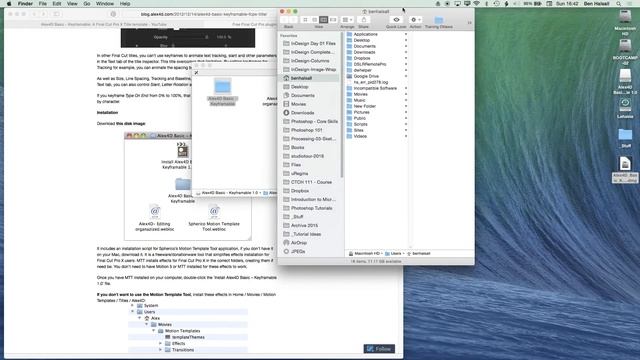
Task: Click the Quick Look eye icon
Action: (396, 20)
